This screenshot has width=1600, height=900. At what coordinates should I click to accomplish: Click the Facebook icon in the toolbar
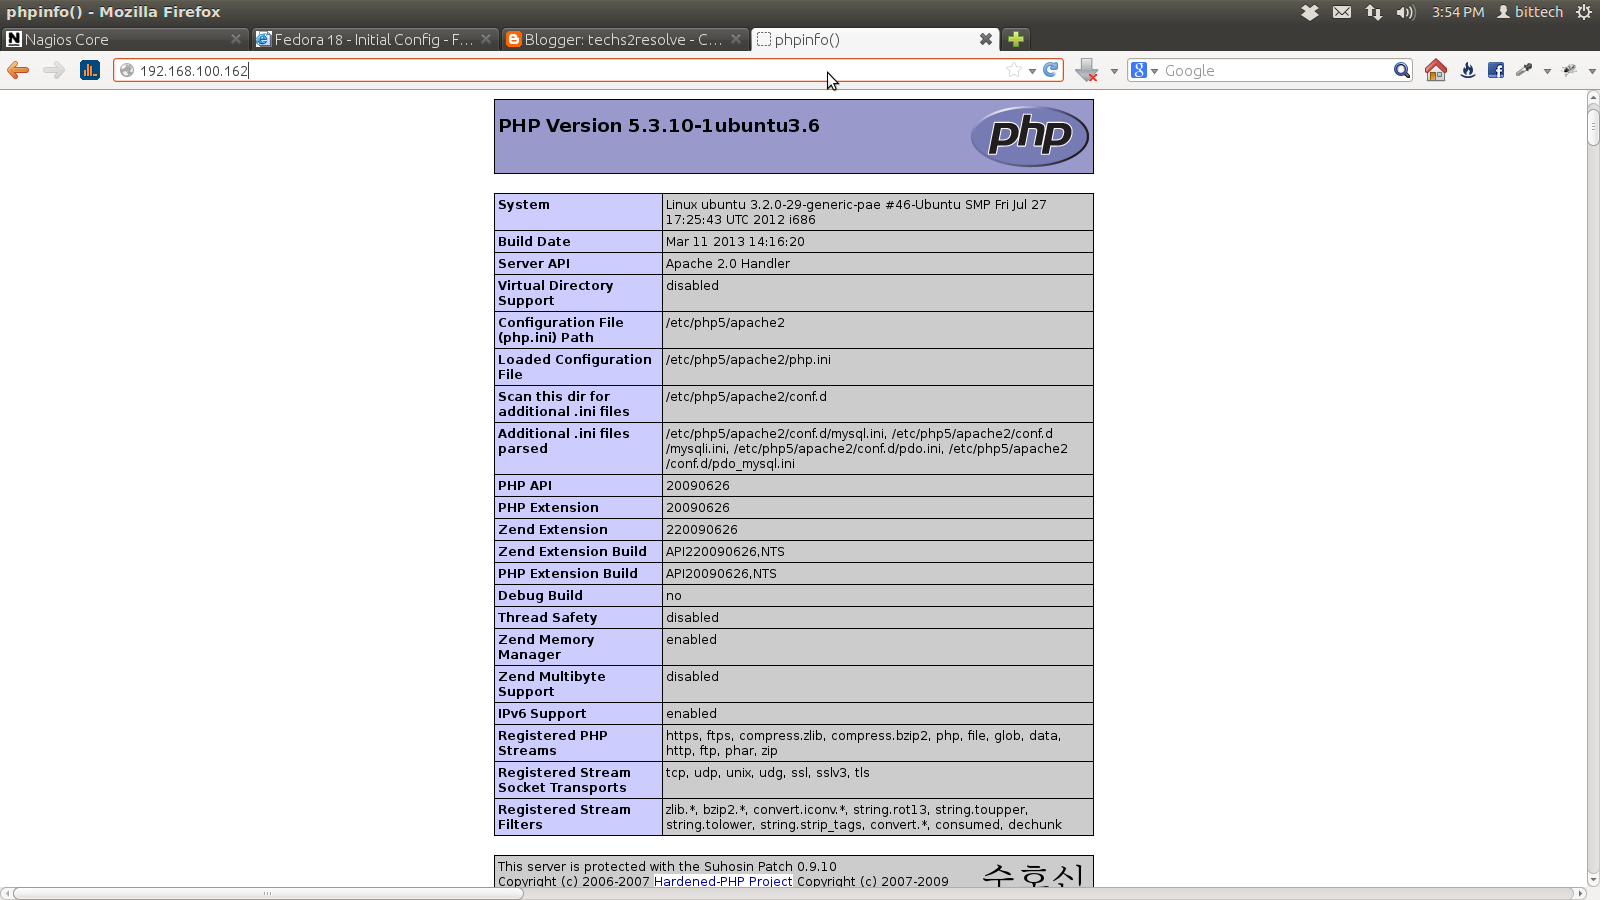point(1496,70)
